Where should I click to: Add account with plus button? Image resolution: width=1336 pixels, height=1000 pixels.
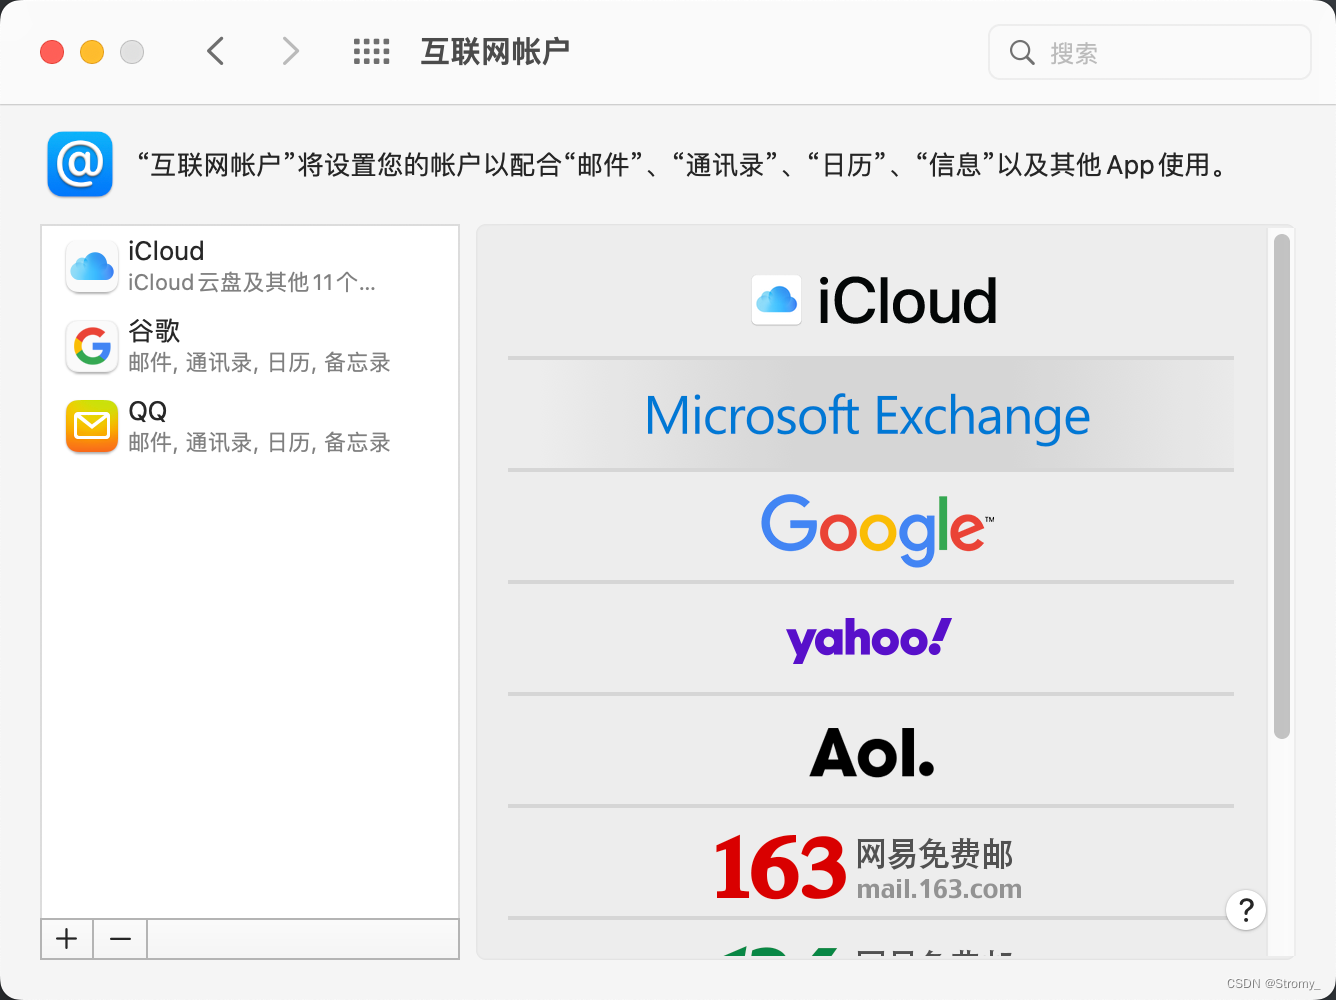coord(67,939)
